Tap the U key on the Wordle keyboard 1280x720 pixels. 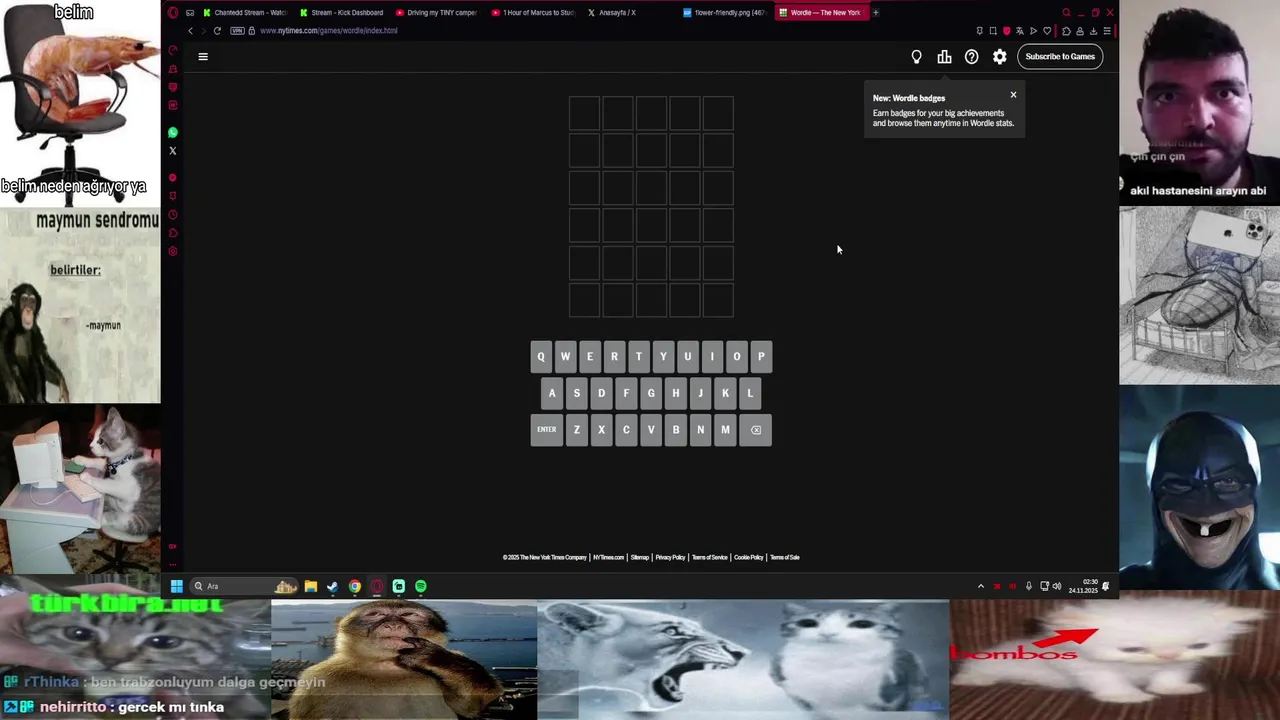[x=688, y=357]
